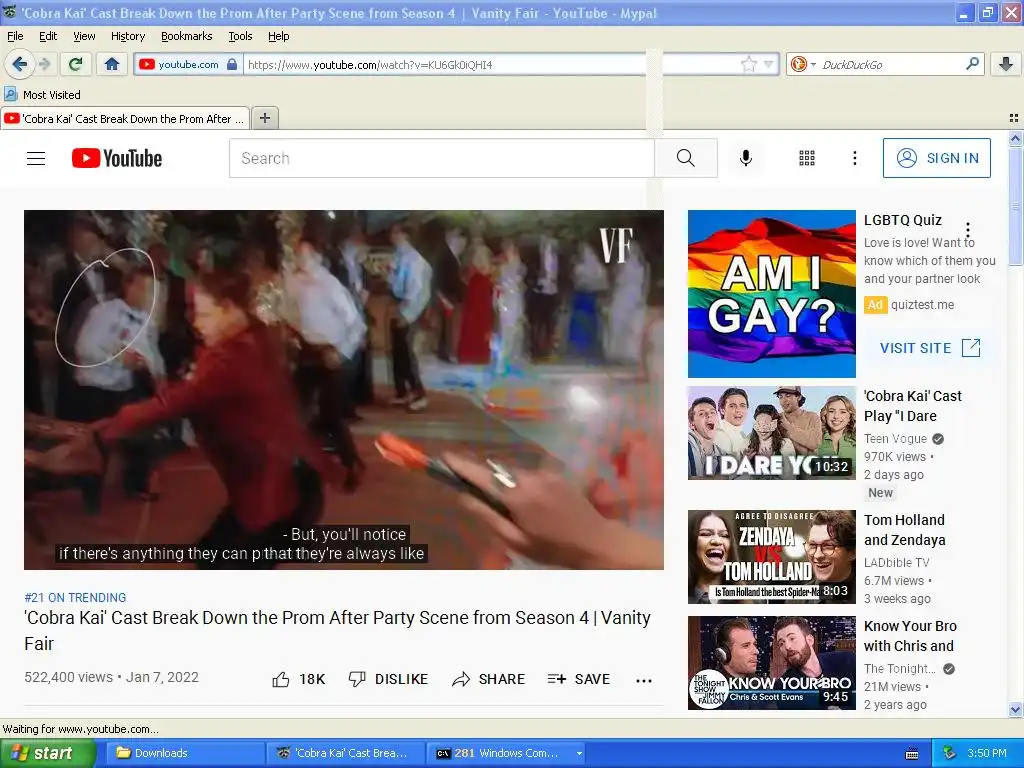Click the tray icon beside the clock
The image size is (1024, 768).
pos(950,753)
